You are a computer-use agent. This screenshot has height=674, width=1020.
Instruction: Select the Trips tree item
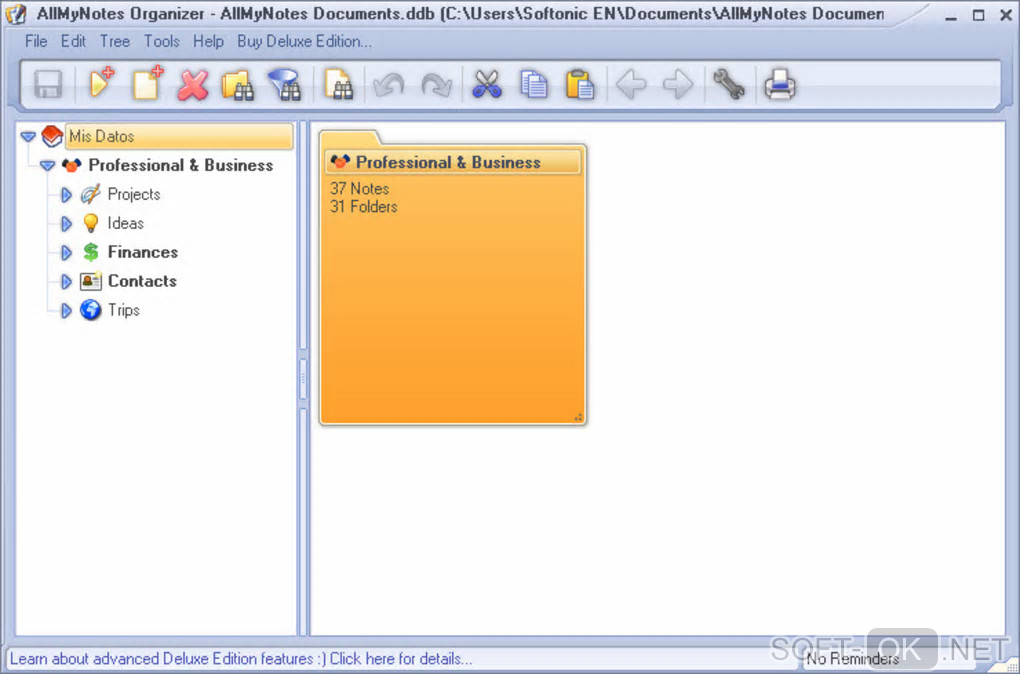point(124,310)
